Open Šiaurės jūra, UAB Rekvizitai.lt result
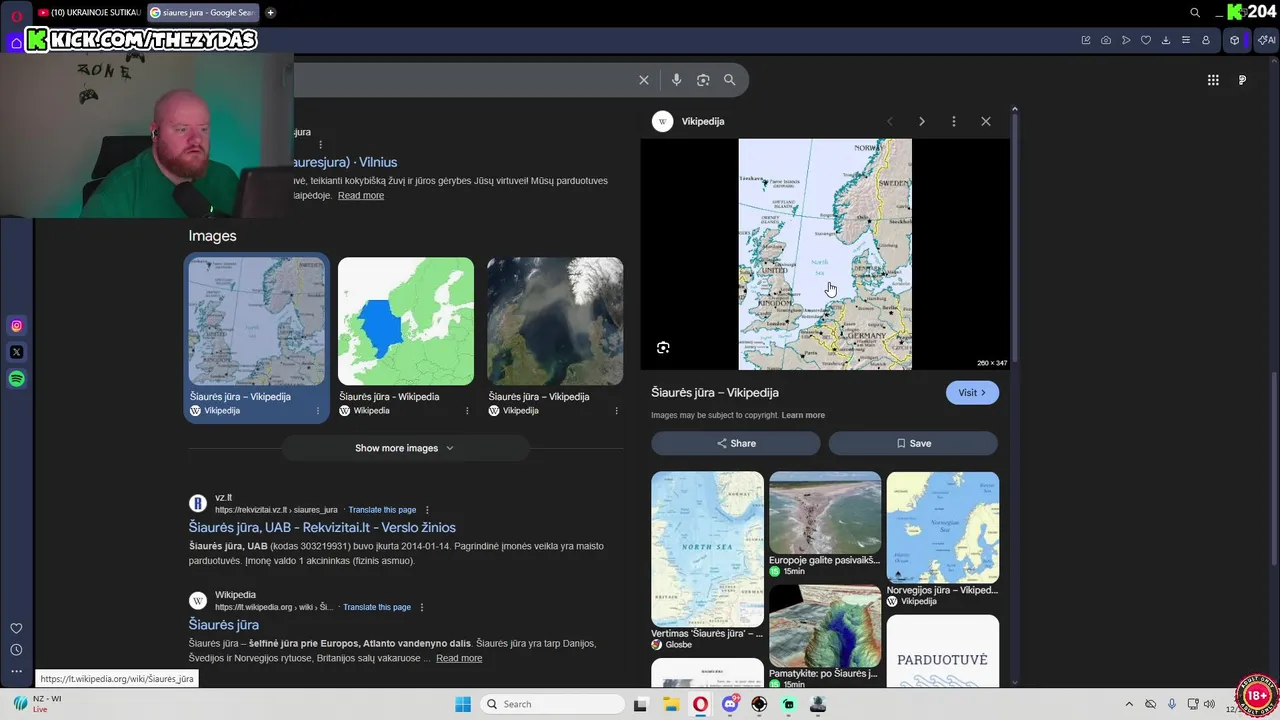Viewport: 1280px width, 720px height. coord(322,528)
